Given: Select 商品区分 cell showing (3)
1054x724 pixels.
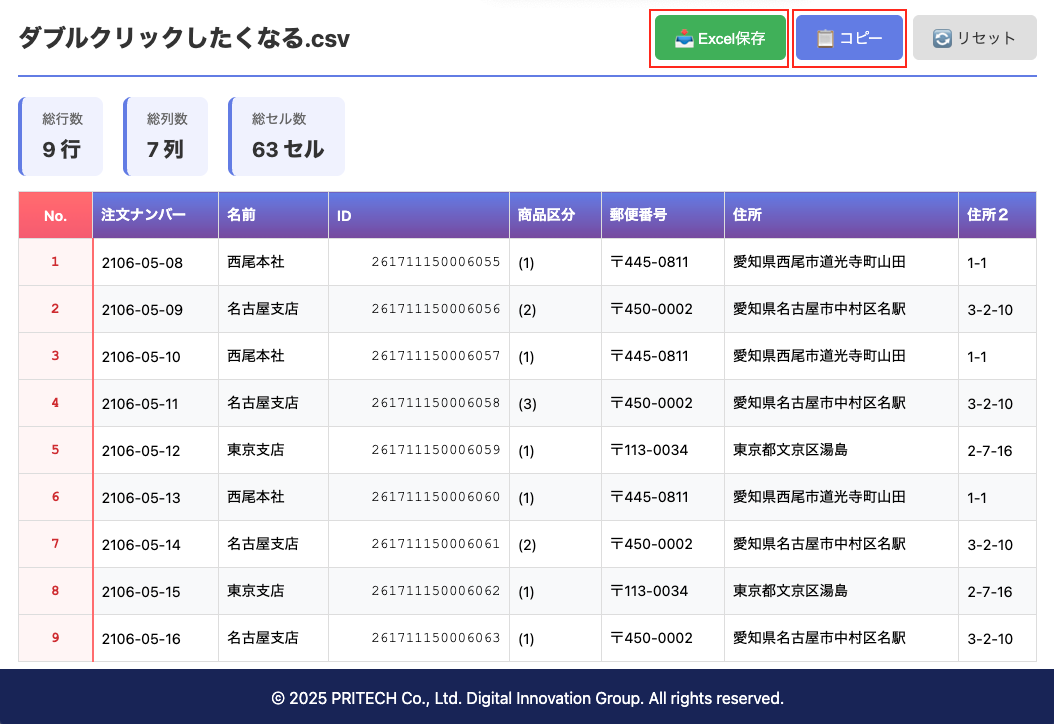Looking at the screenshot, I should [555, 403].
